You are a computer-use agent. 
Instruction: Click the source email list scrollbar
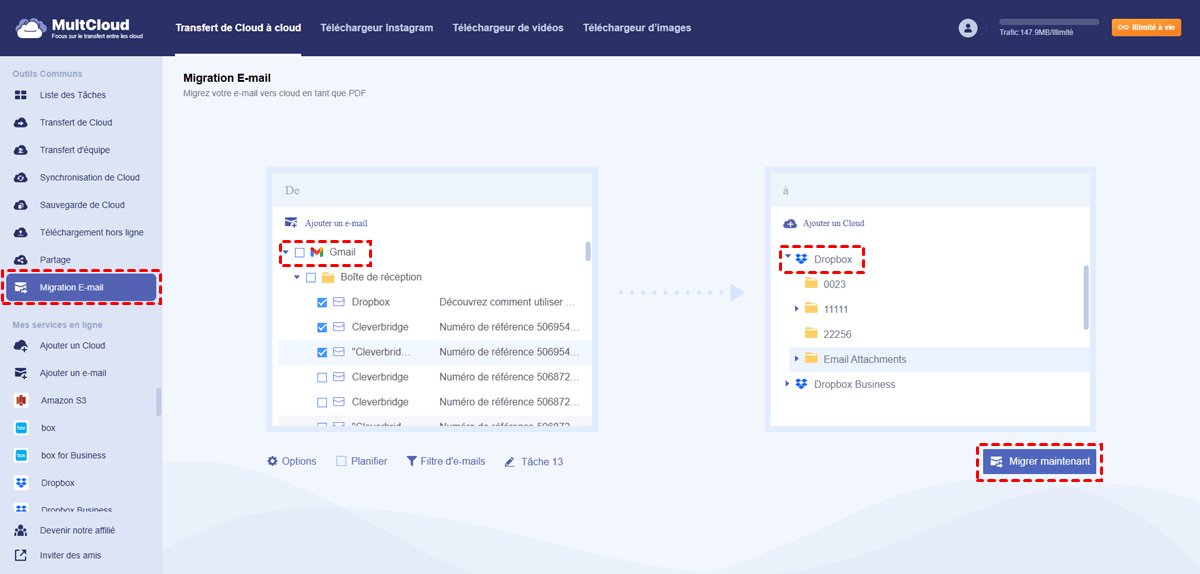point(588,251)
